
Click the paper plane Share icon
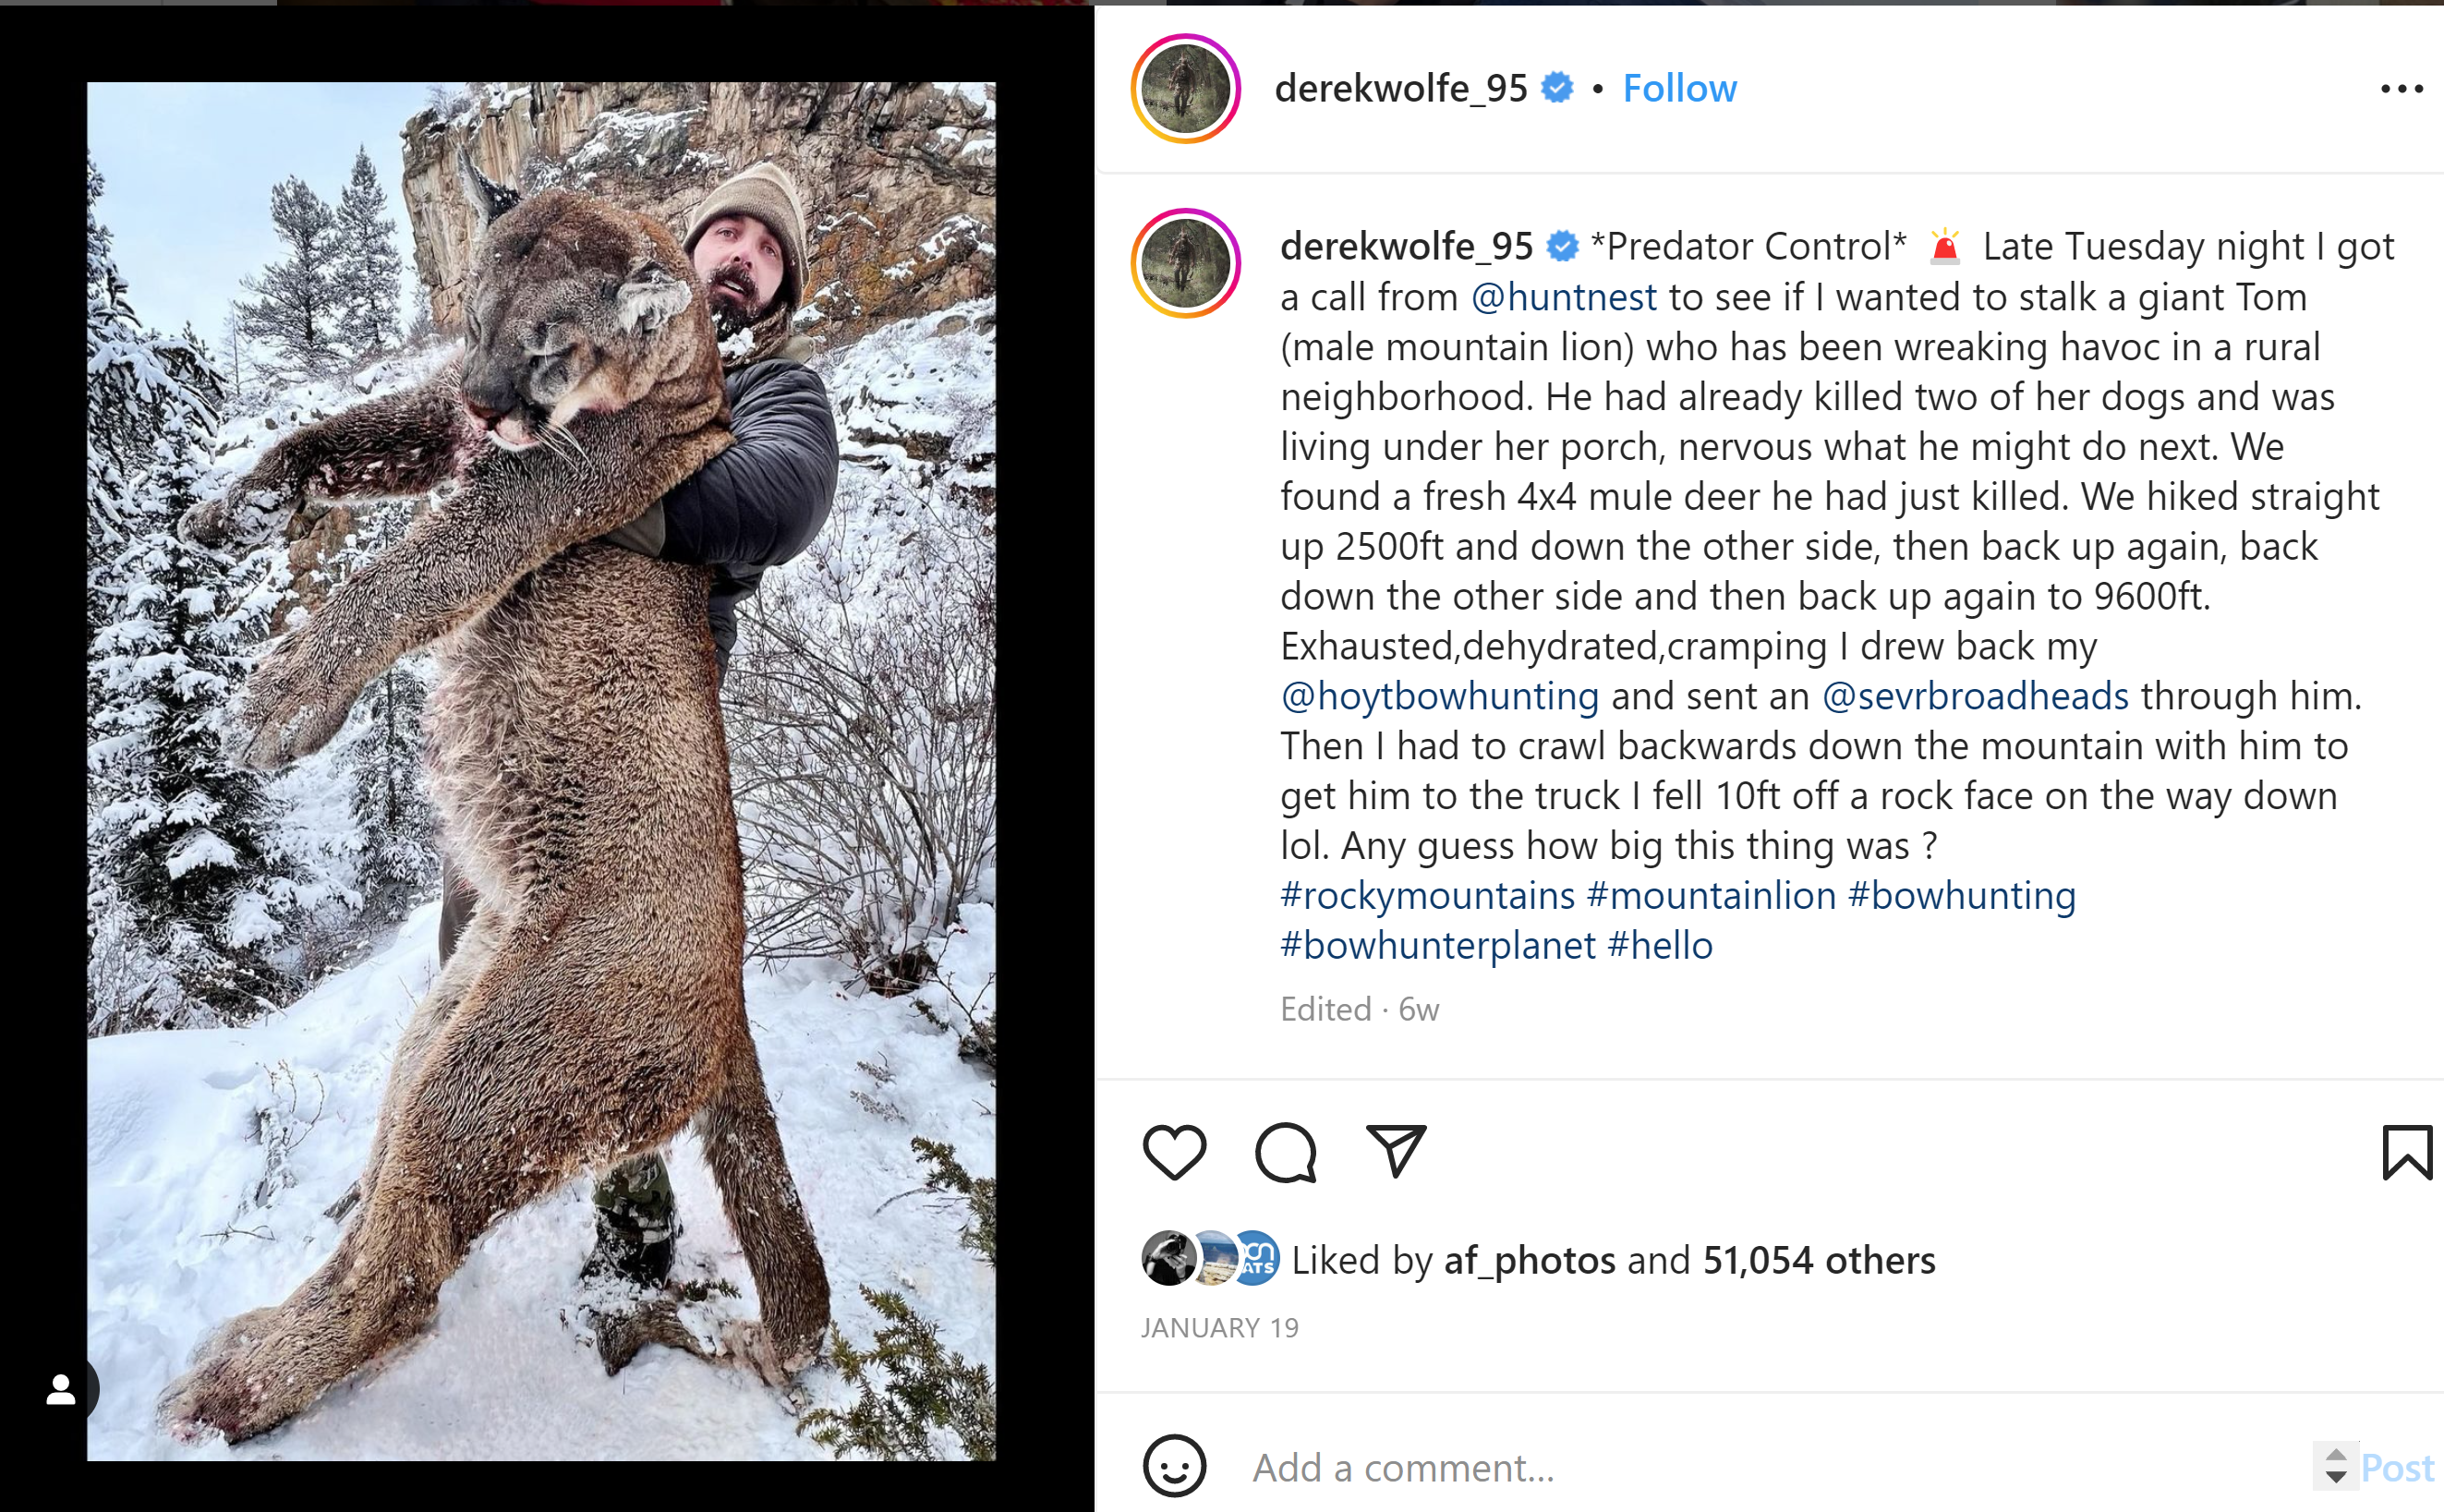[x=1395, y=1151]
